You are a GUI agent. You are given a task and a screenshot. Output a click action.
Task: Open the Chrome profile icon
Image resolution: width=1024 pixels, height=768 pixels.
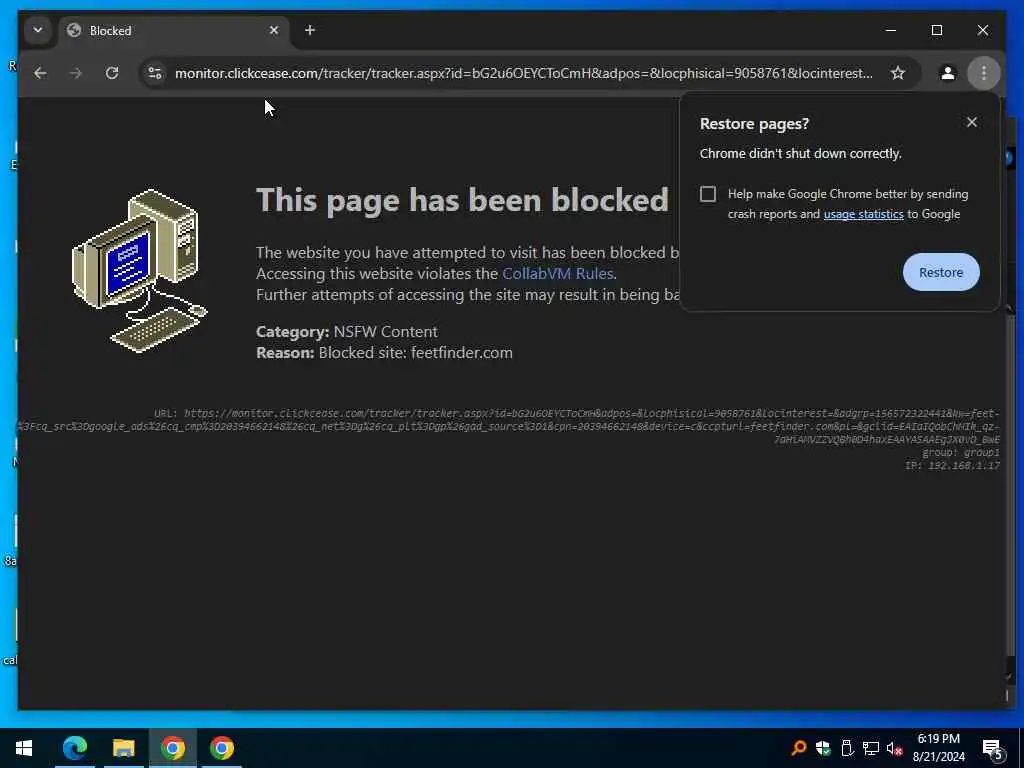click(x=948, y=73)
